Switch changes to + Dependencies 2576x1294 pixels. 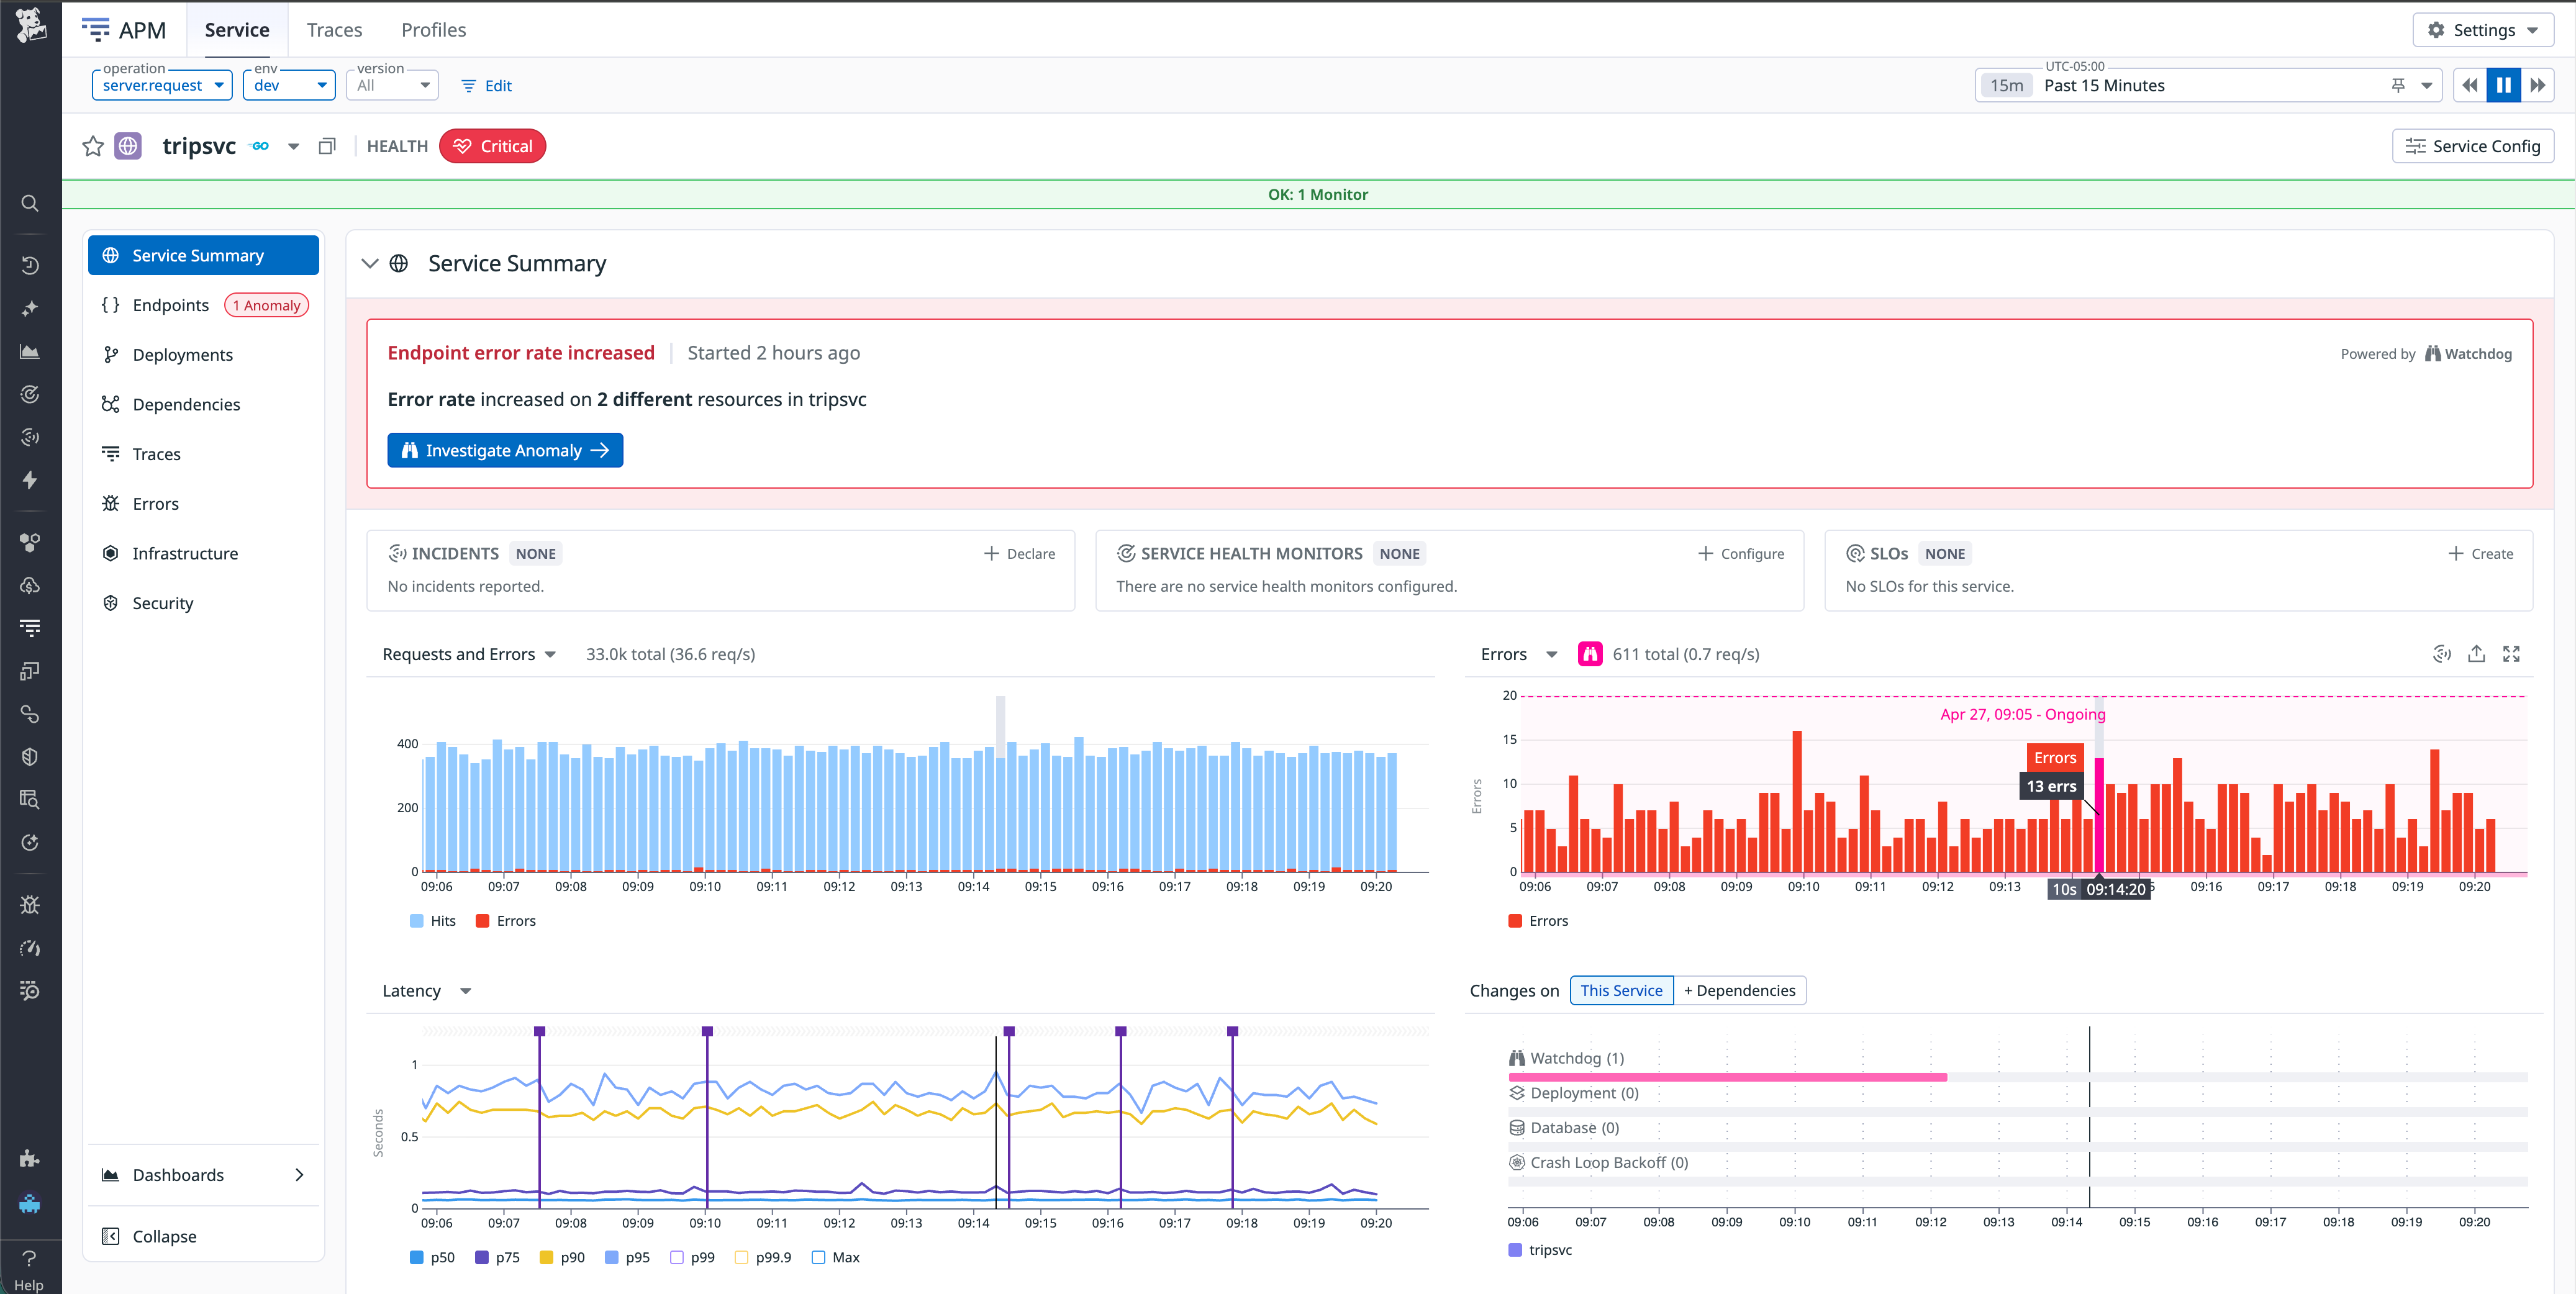click(x=1739, y=991)
